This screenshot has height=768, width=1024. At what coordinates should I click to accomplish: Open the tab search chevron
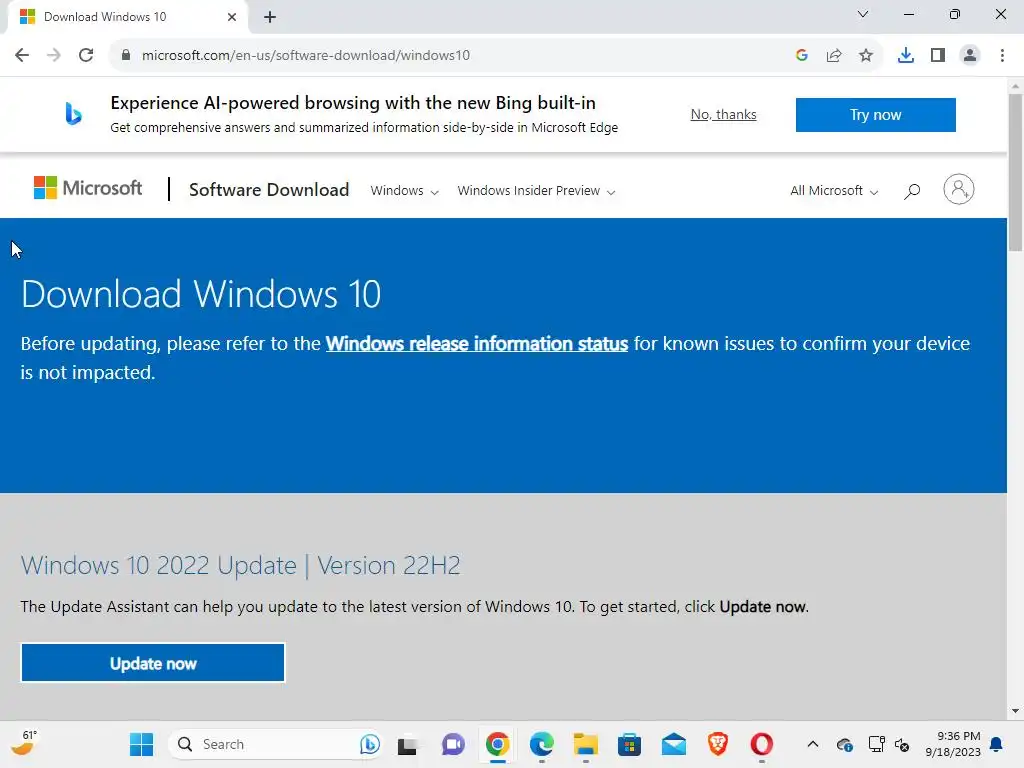[863, 14]
